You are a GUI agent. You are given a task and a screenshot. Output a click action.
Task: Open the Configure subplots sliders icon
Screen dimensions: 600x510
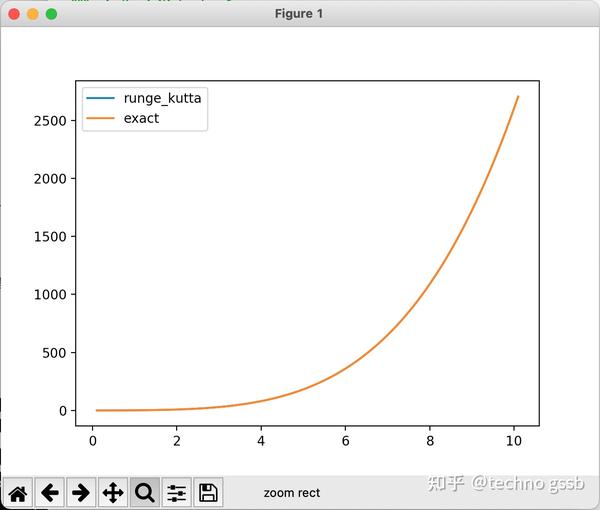click(176, 492)
